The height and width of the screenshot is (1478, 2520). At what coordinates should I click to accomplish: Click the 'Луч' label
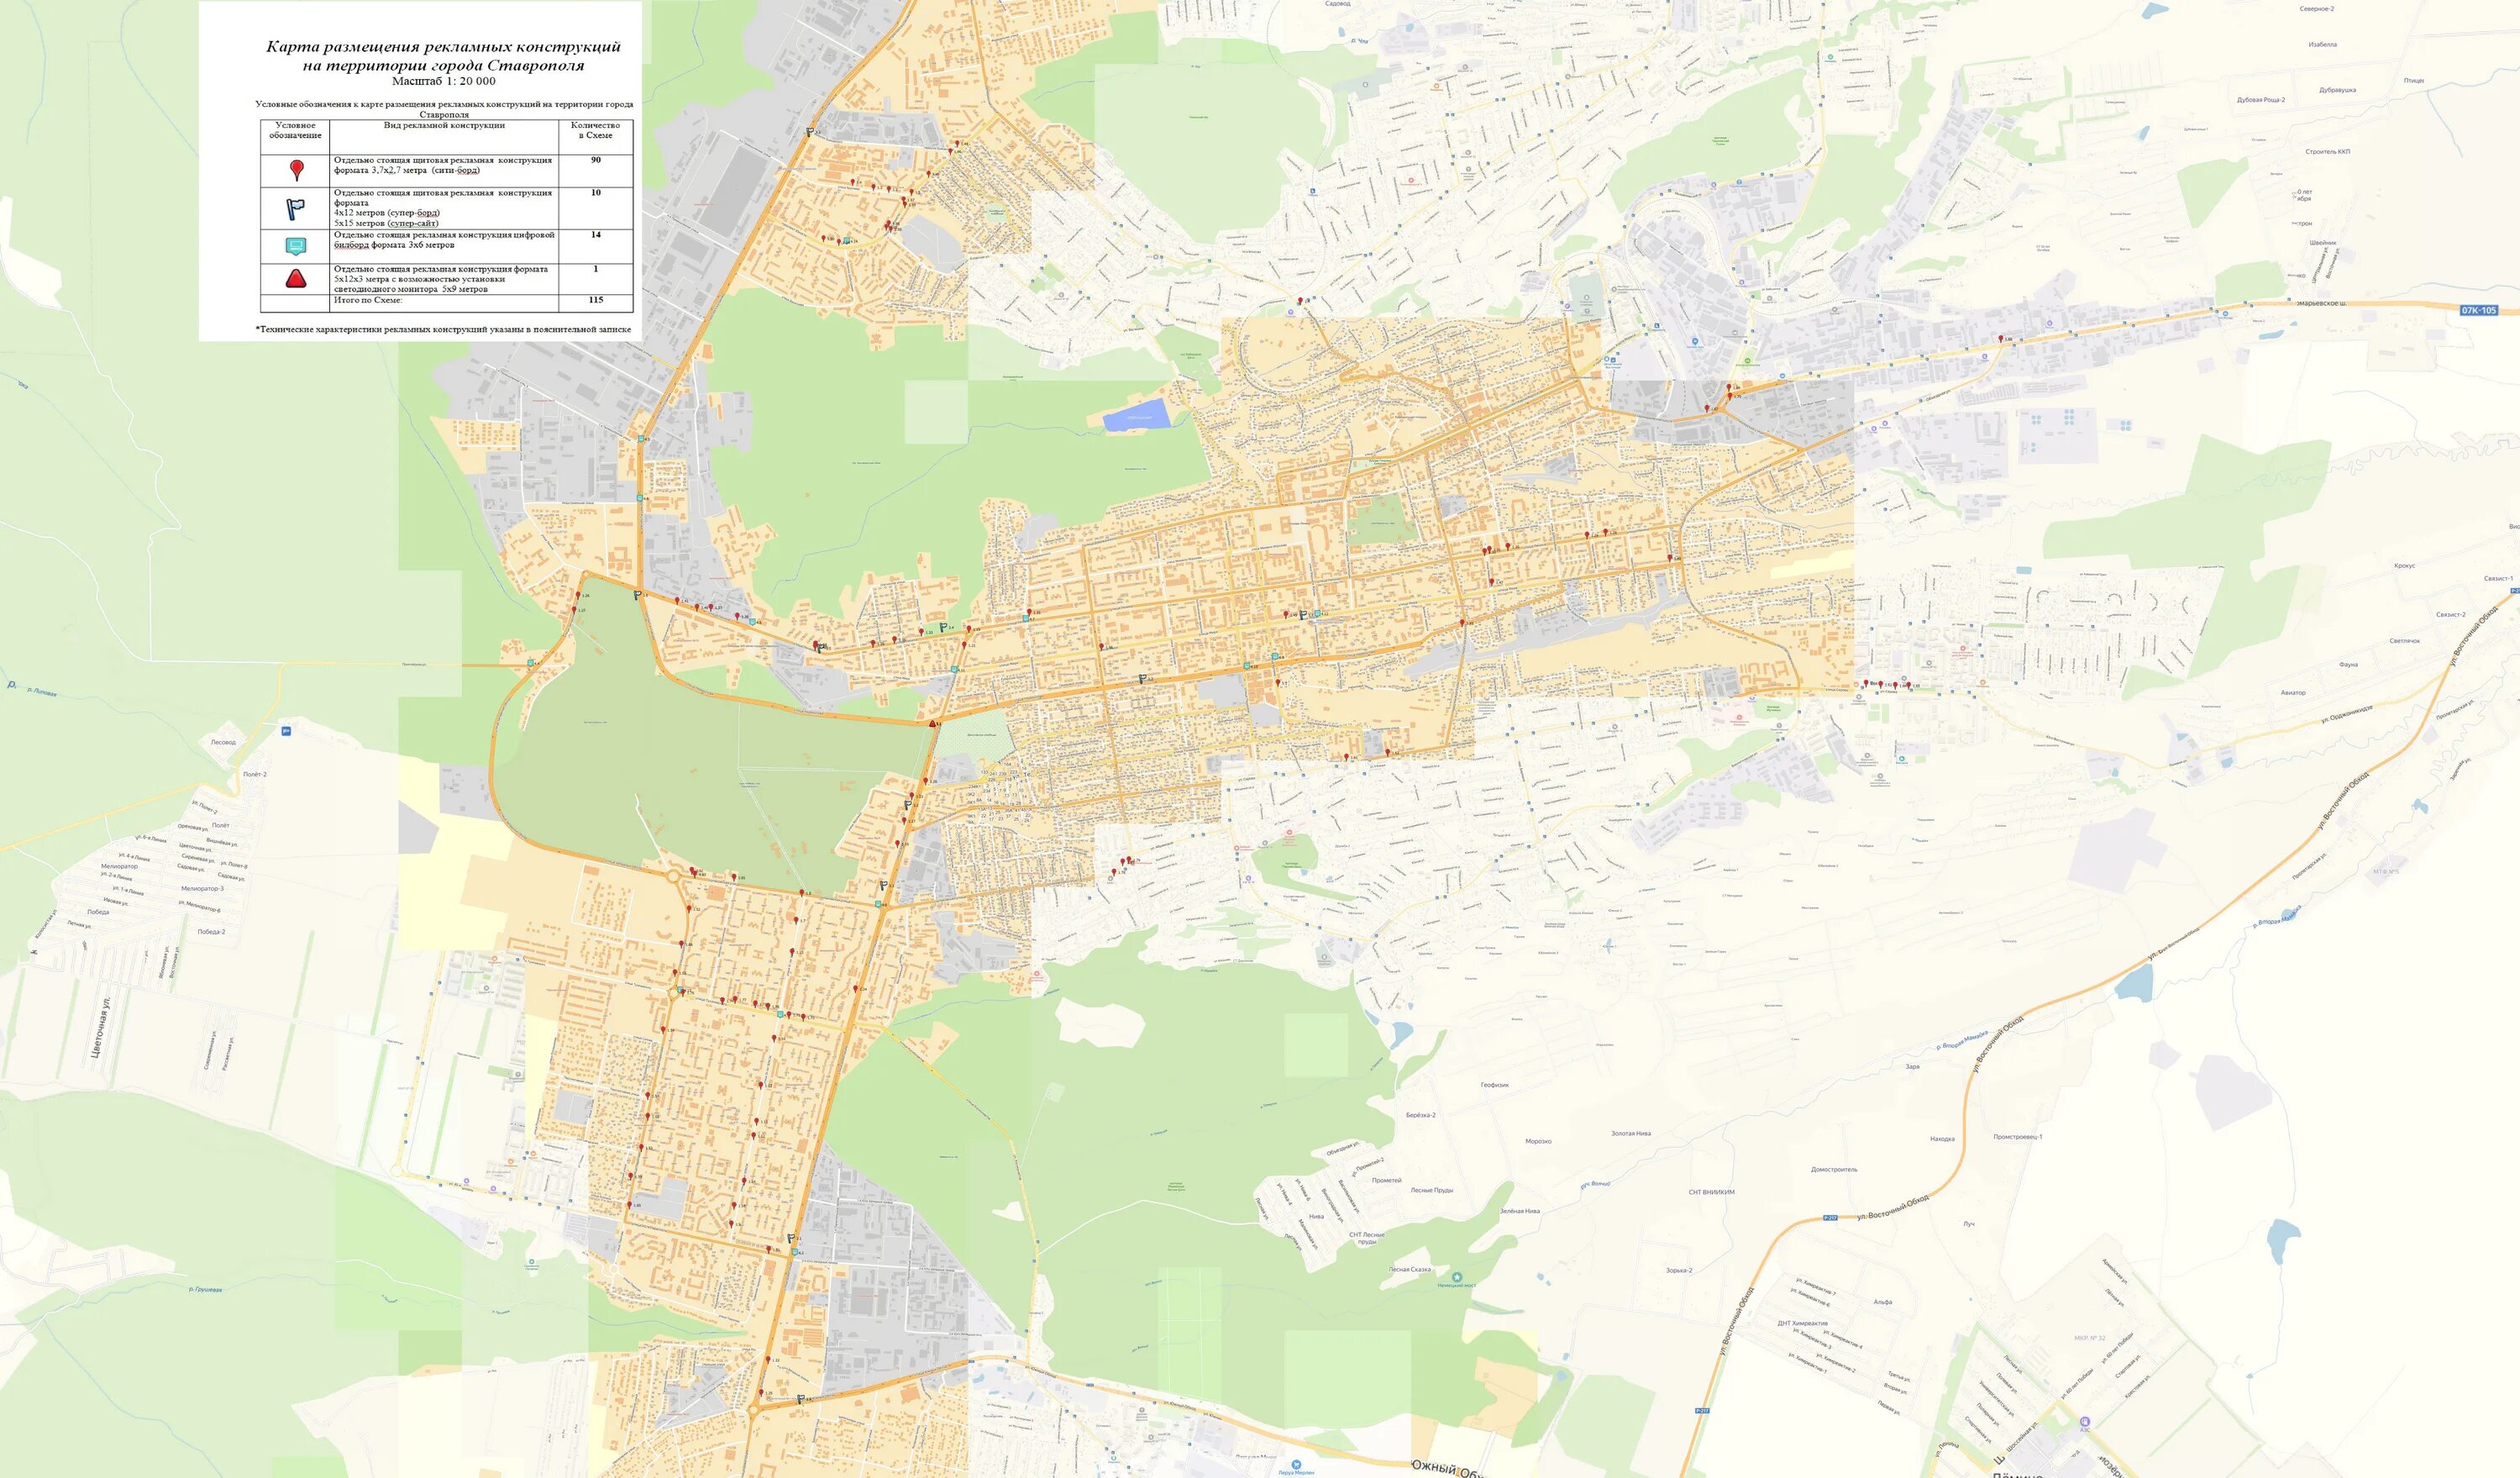pyautogui.click(x=1969, y=1224)
